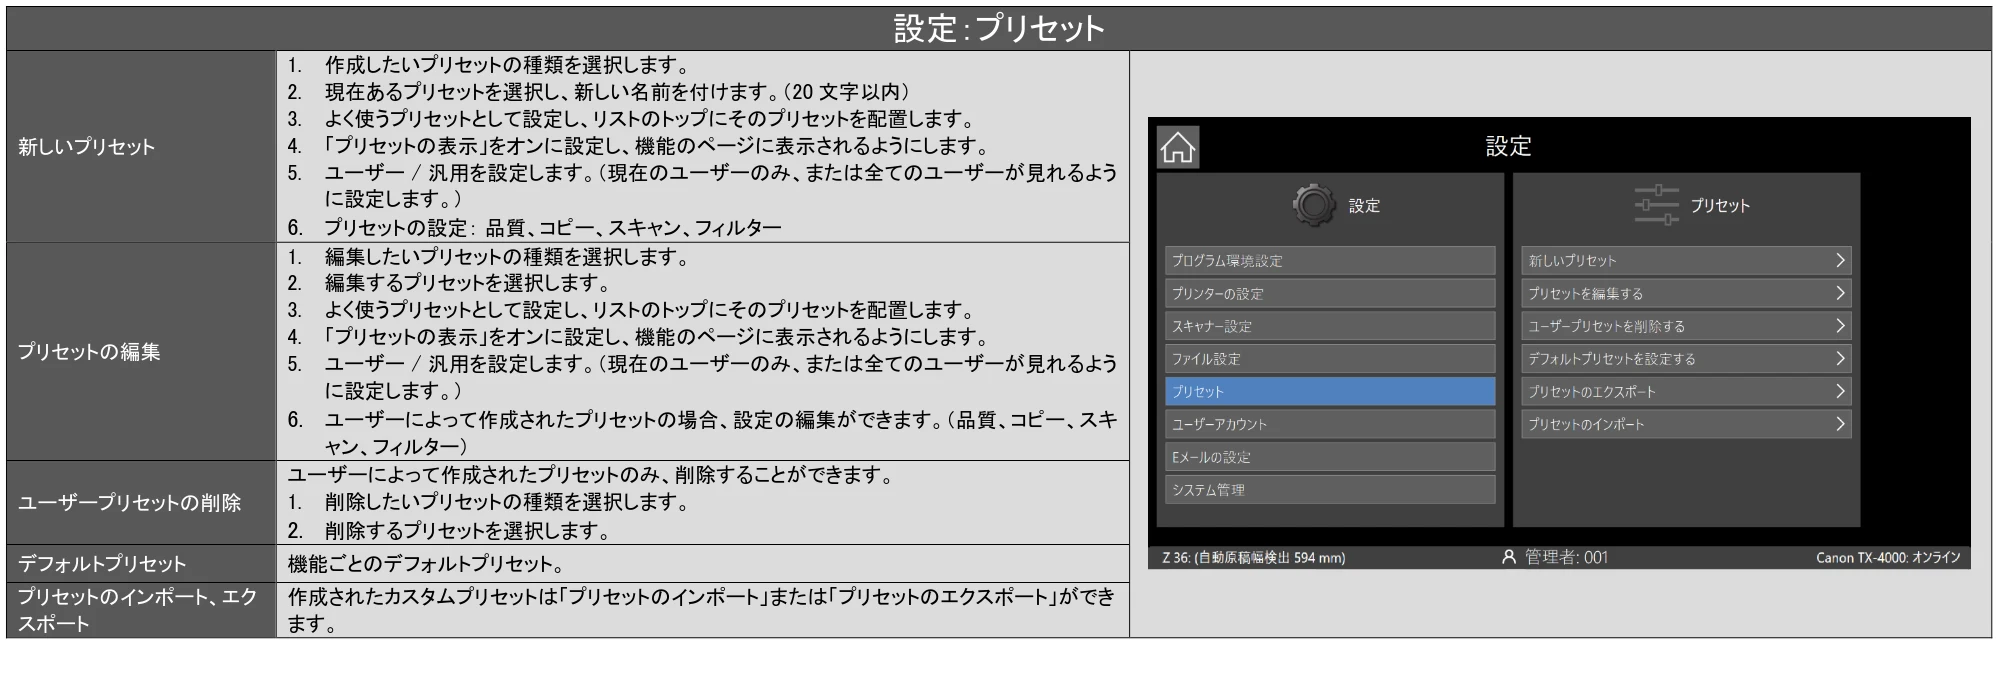Click the gear icon beside 設定 heading
The height and width of the screenshot is (677, 2000).
pos(1314,205)
